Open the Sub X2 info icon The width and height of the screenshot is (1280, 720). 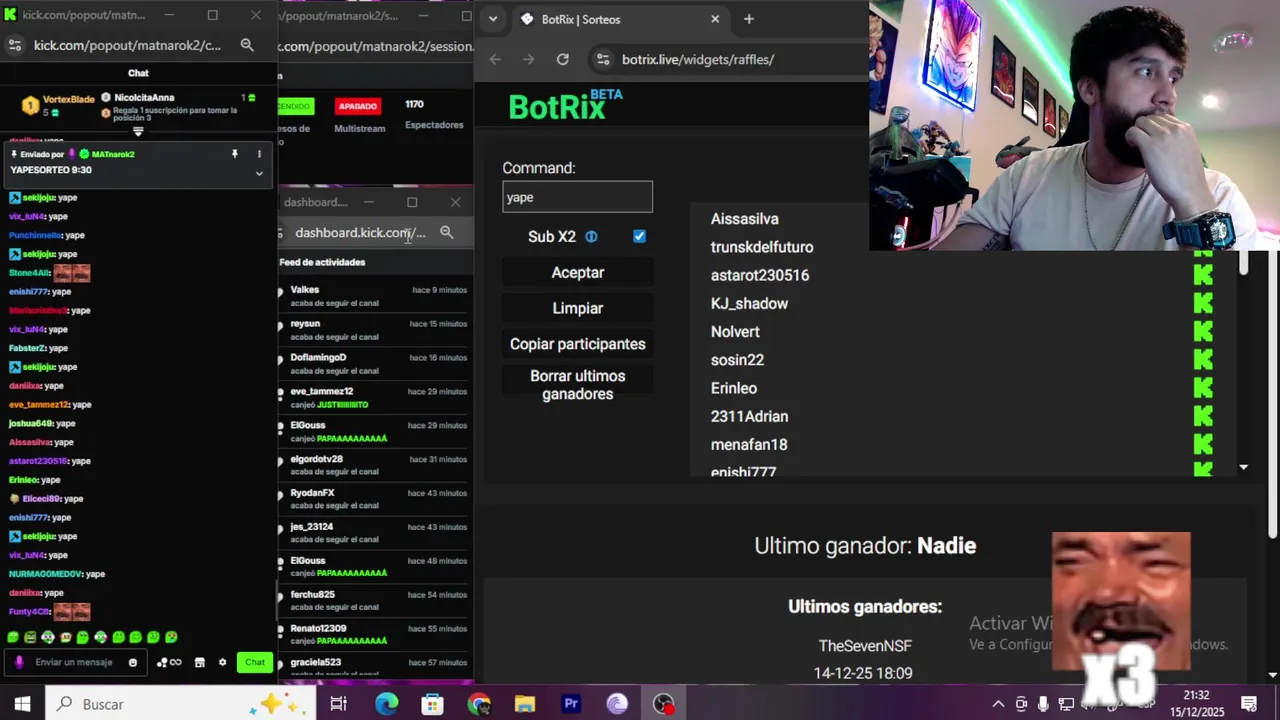point(591,237)
